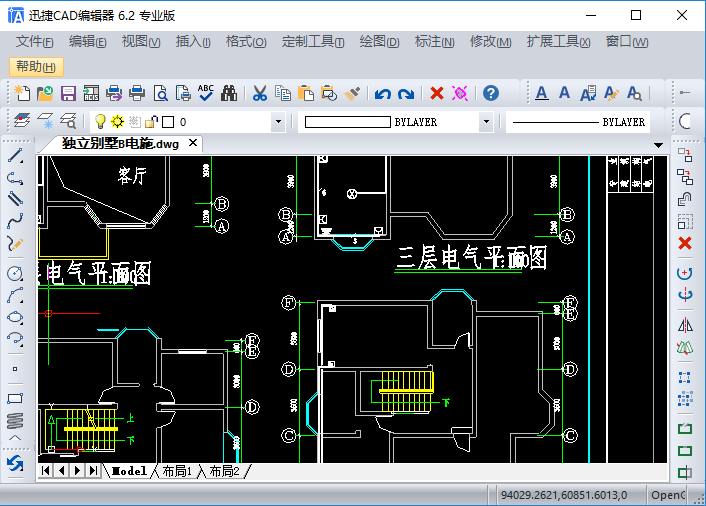The height and width of the screenshot is (506, 706).
Task: Select the Mirror tool in right sidebar
Action: pyautogui.click(x=685, y=325)
